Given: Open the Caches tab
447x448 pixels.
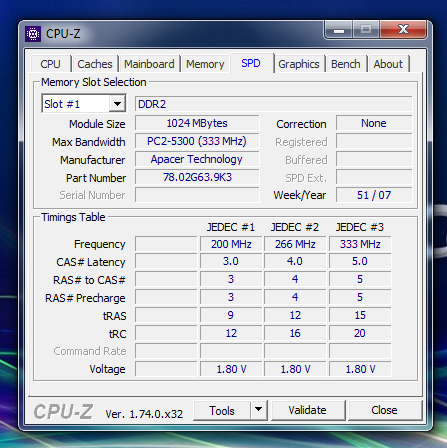Looking at the screenshot, I should 95,64.
